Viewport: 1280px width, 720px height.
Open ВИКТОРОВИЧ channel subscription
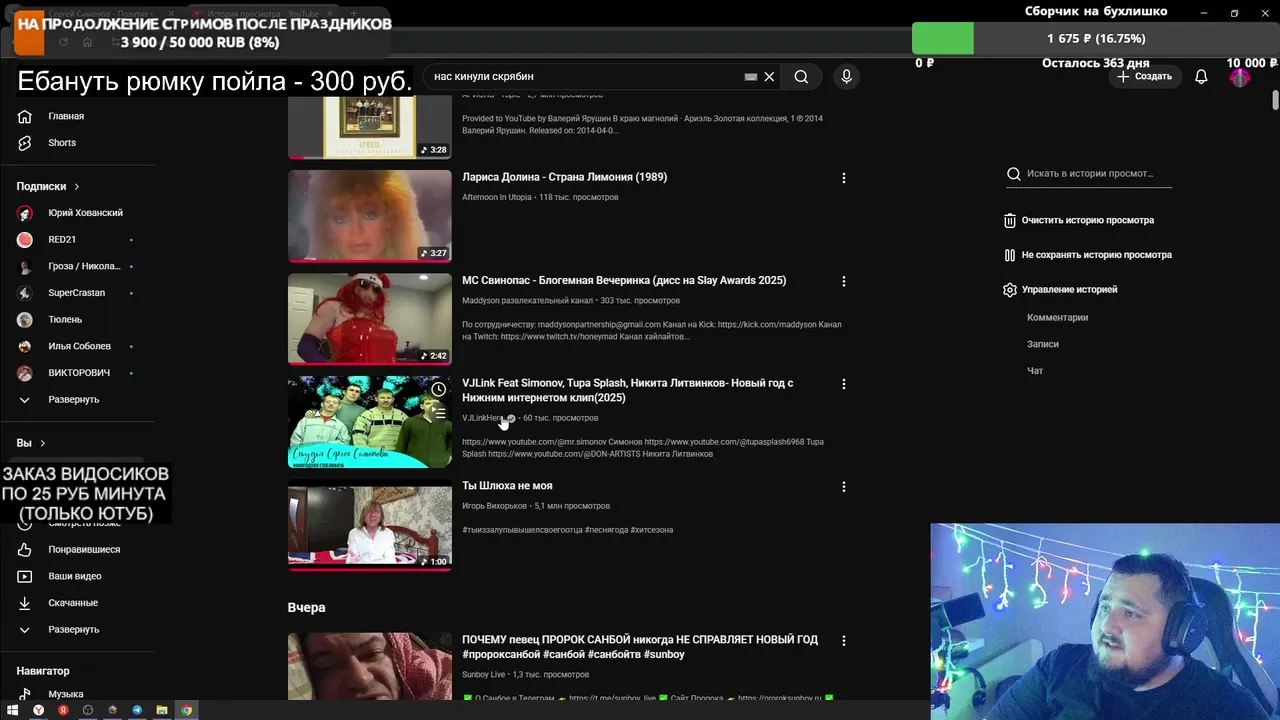[79, 373]
